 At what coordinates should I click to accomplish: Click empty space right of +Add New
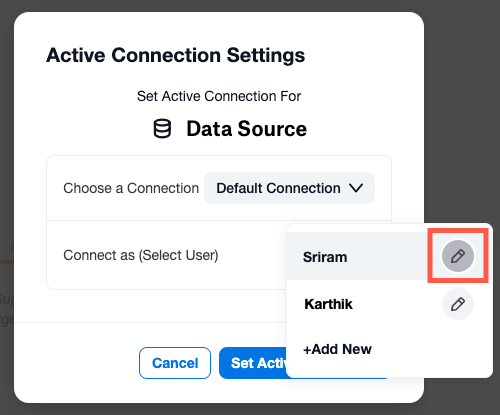[430, 349]
